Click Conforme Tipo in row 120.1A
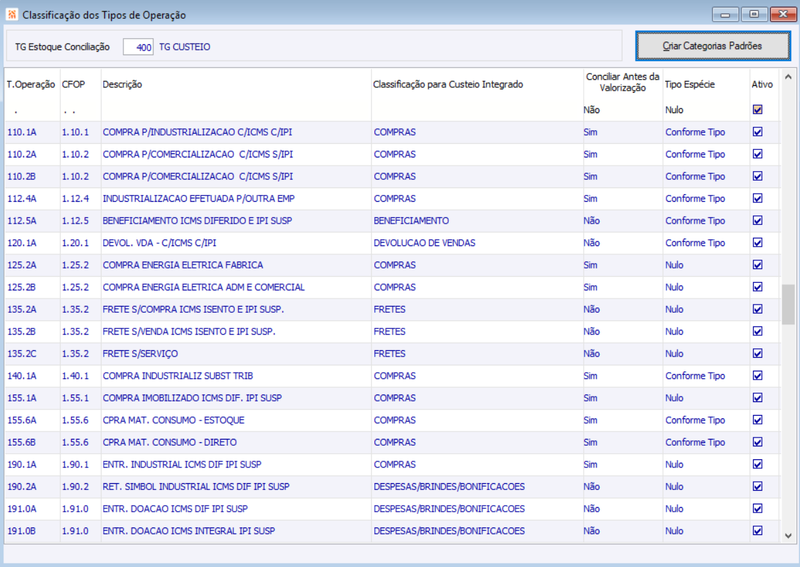Screen dimensions: 800x567 pos(695,243)
